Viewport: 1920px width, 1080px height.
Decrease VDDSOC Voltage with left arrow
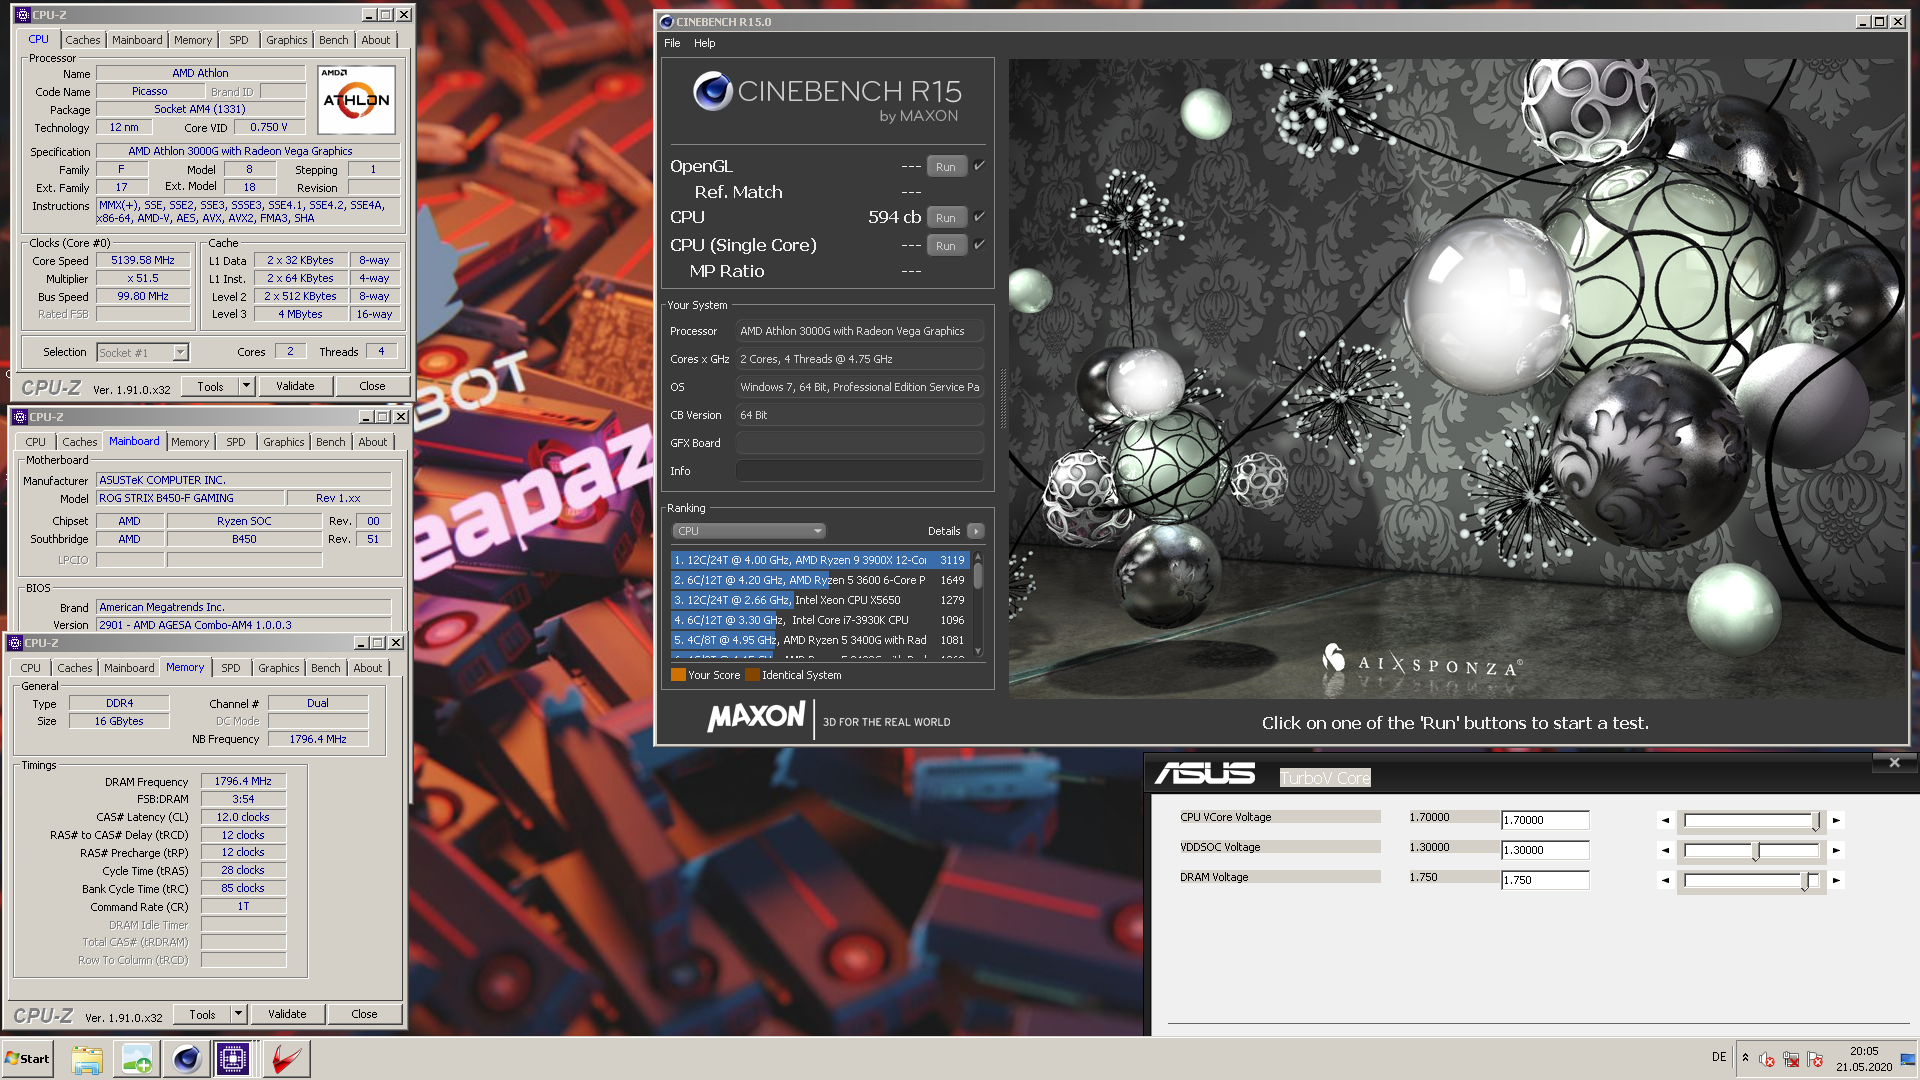1665,851
